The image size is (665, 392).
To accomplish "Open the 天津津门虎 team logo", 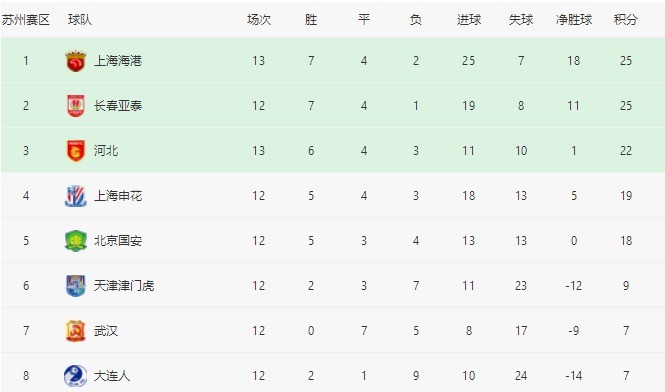I will tap(76, 286).
